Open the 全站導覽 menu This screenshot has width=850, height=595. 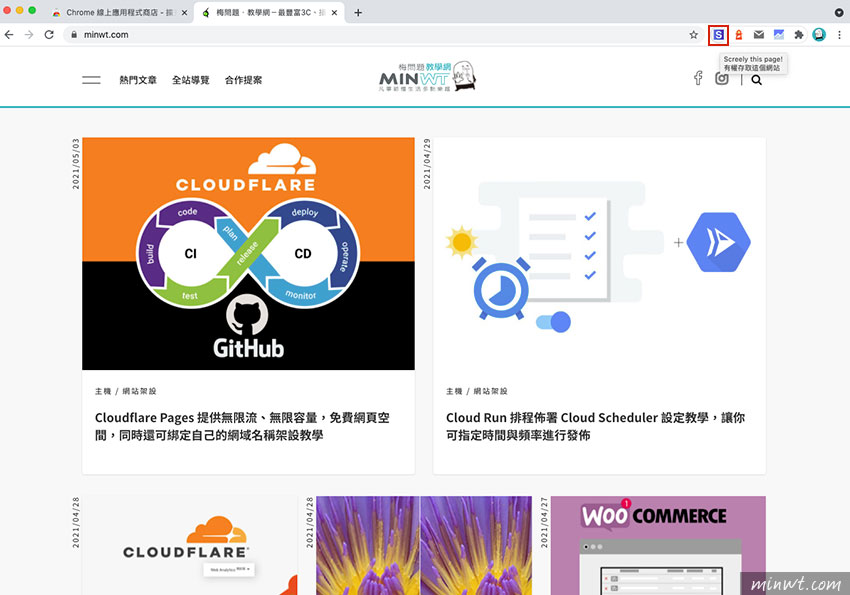coord(190,80)
